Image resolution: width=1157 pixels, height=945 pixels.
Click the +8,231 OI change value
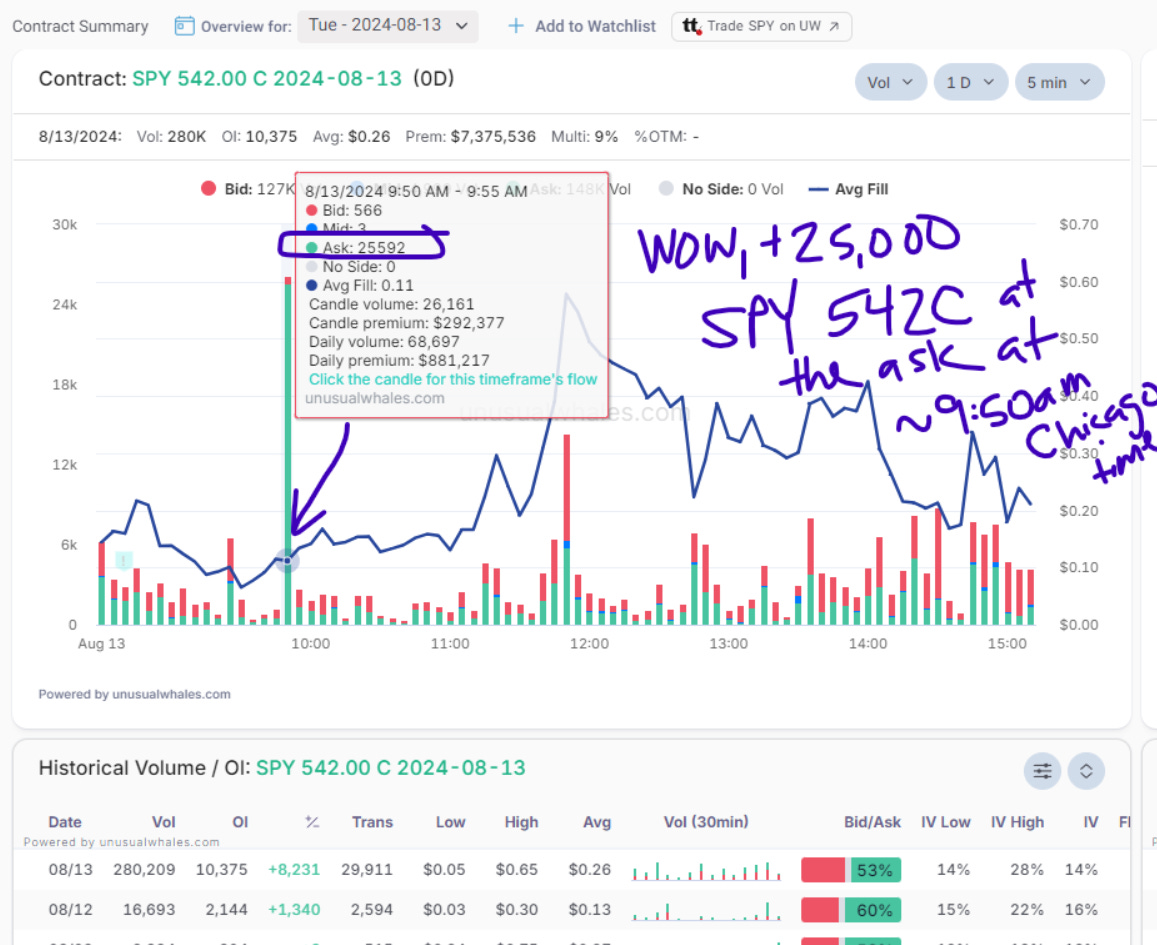294,870
